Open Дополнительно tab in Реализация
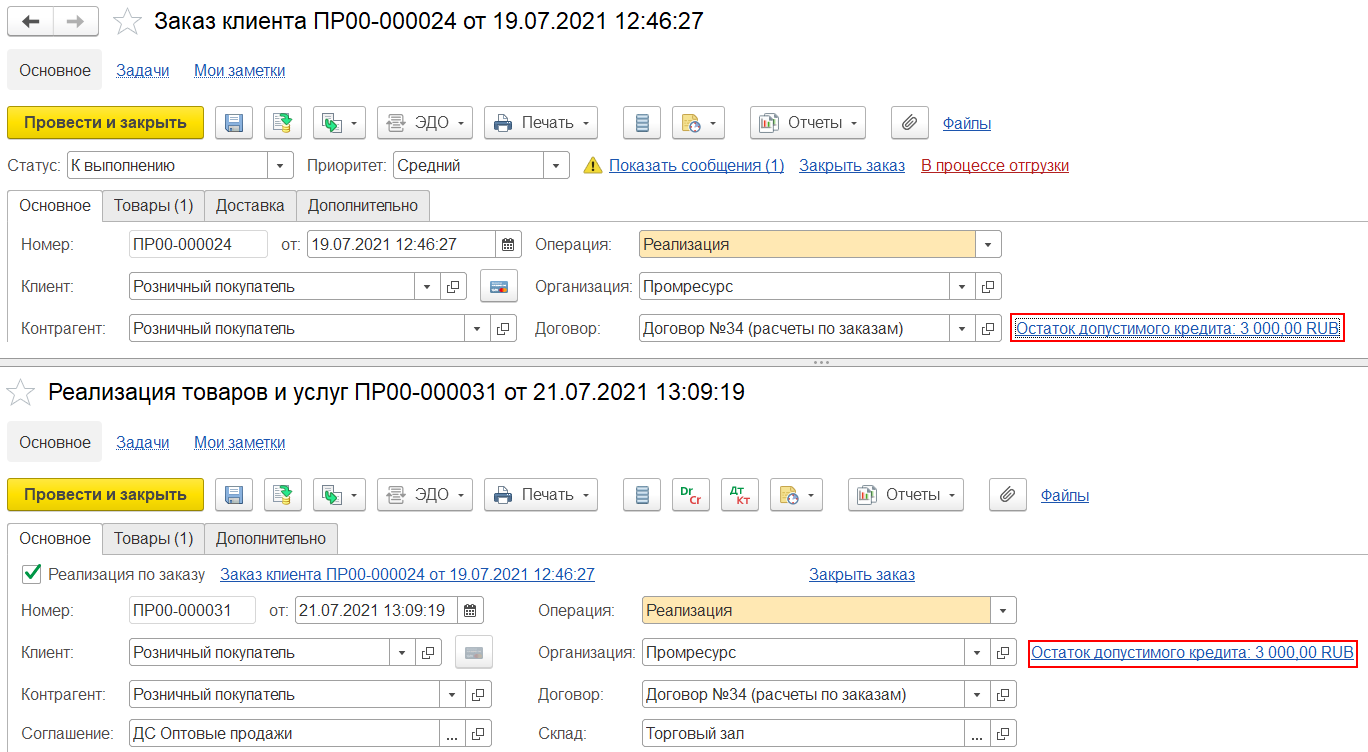This screenshot has width=1368, height=752. coord(271,538)
